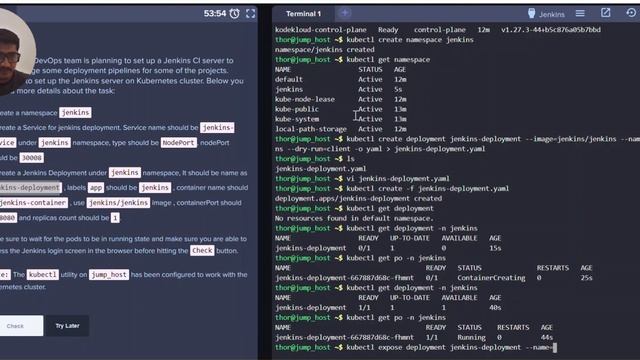This screenshot has width=640, height=360.
Task: Click the jenkins-container code label
Action: click(33, 202)
